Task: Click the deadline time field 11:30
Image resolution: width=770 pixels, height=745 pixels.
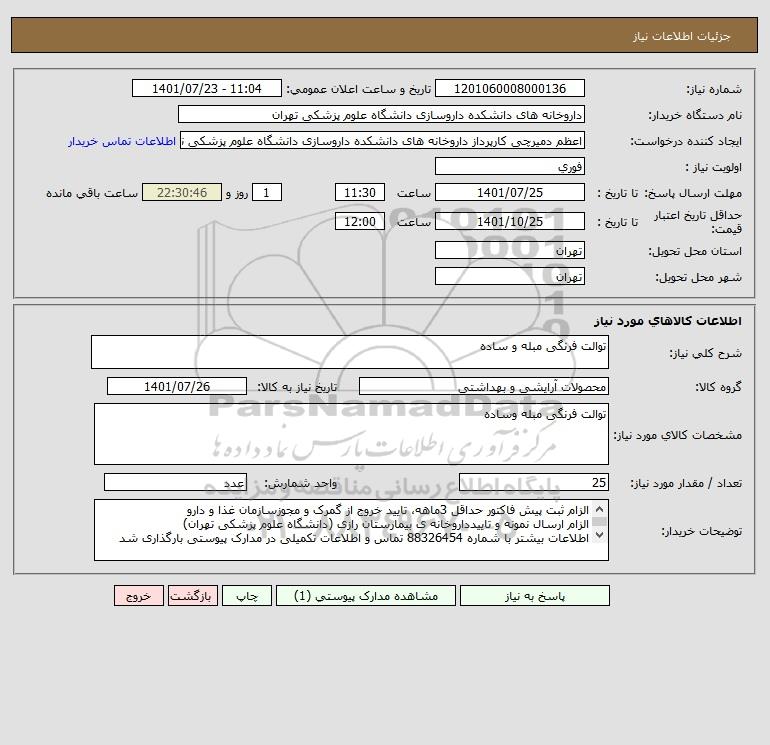Action: [360, 192]
